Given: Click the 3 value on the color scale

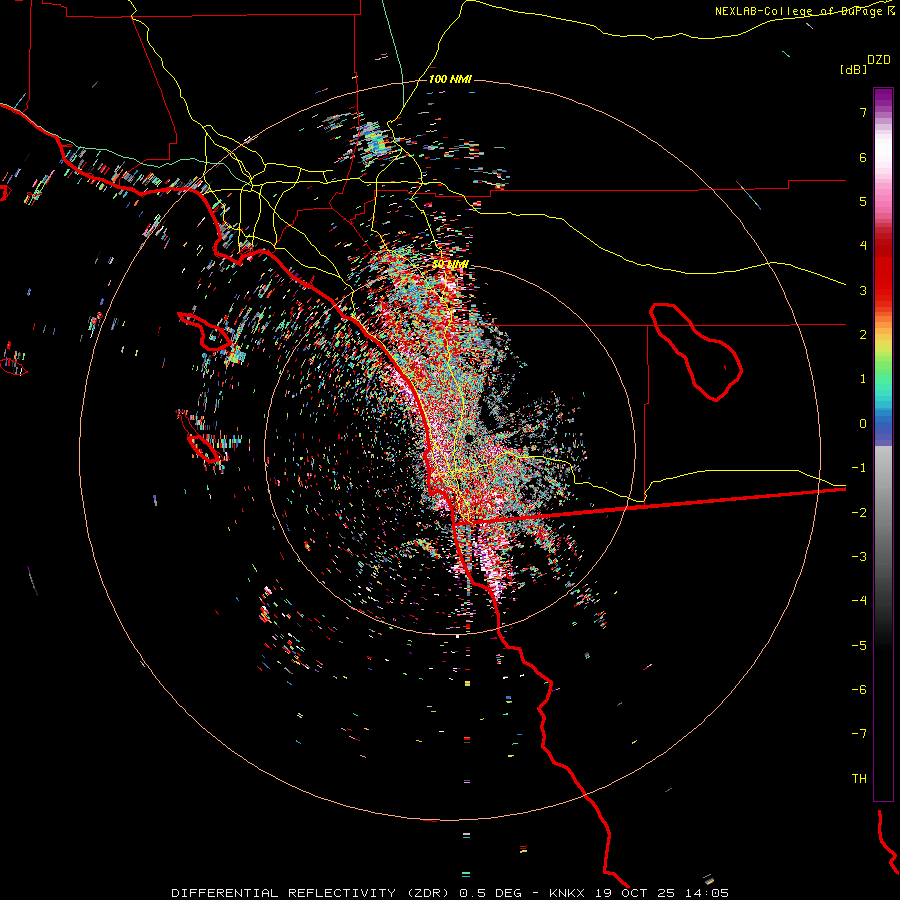Looking at the screenshot, I should (863, 290).
